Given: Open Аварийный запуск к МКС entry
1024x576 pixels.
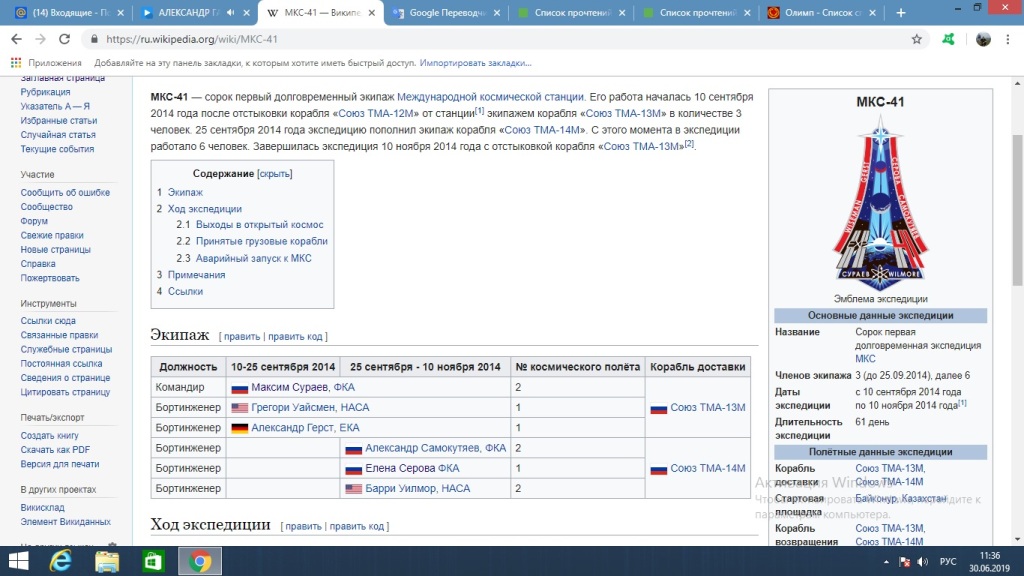Looking at the screenshot, I should pos(253,258).
